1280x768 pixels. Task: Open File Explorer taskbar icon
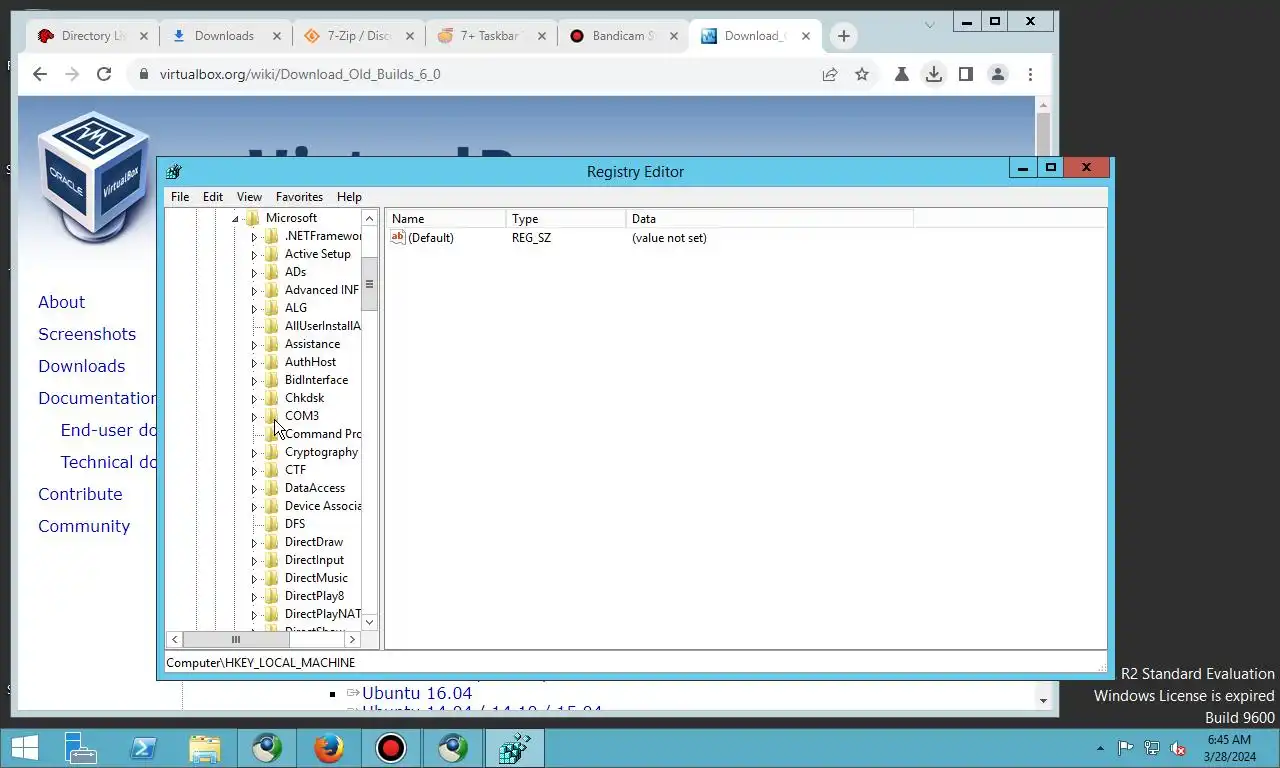tap(205, 748)
